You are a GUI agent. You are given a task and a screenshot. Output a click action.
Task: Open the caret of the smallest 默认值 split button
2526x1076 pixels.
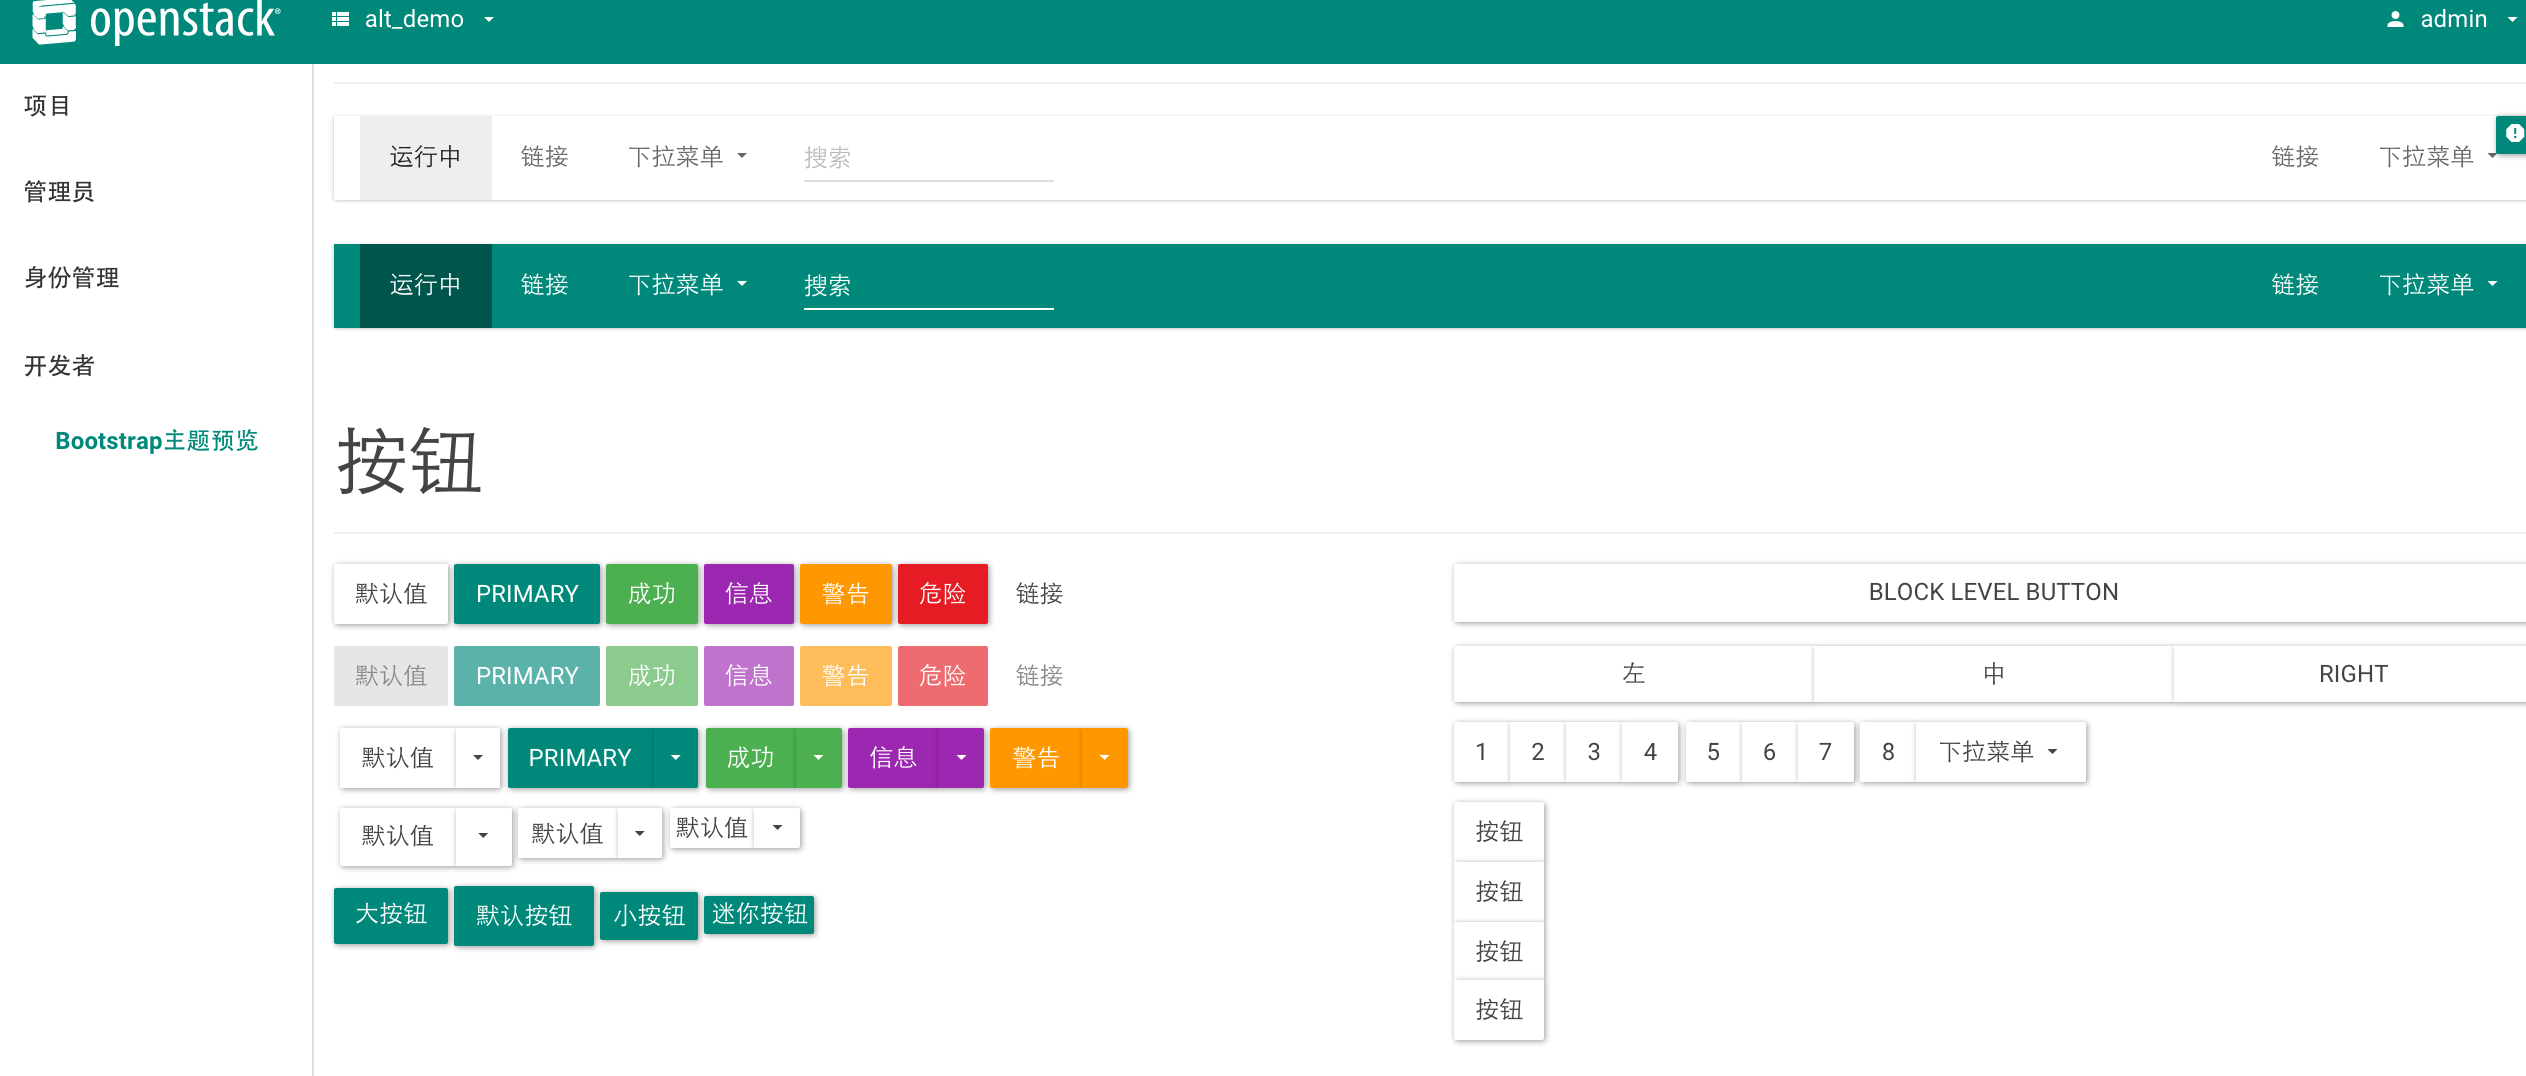click(x=777, y=828)
